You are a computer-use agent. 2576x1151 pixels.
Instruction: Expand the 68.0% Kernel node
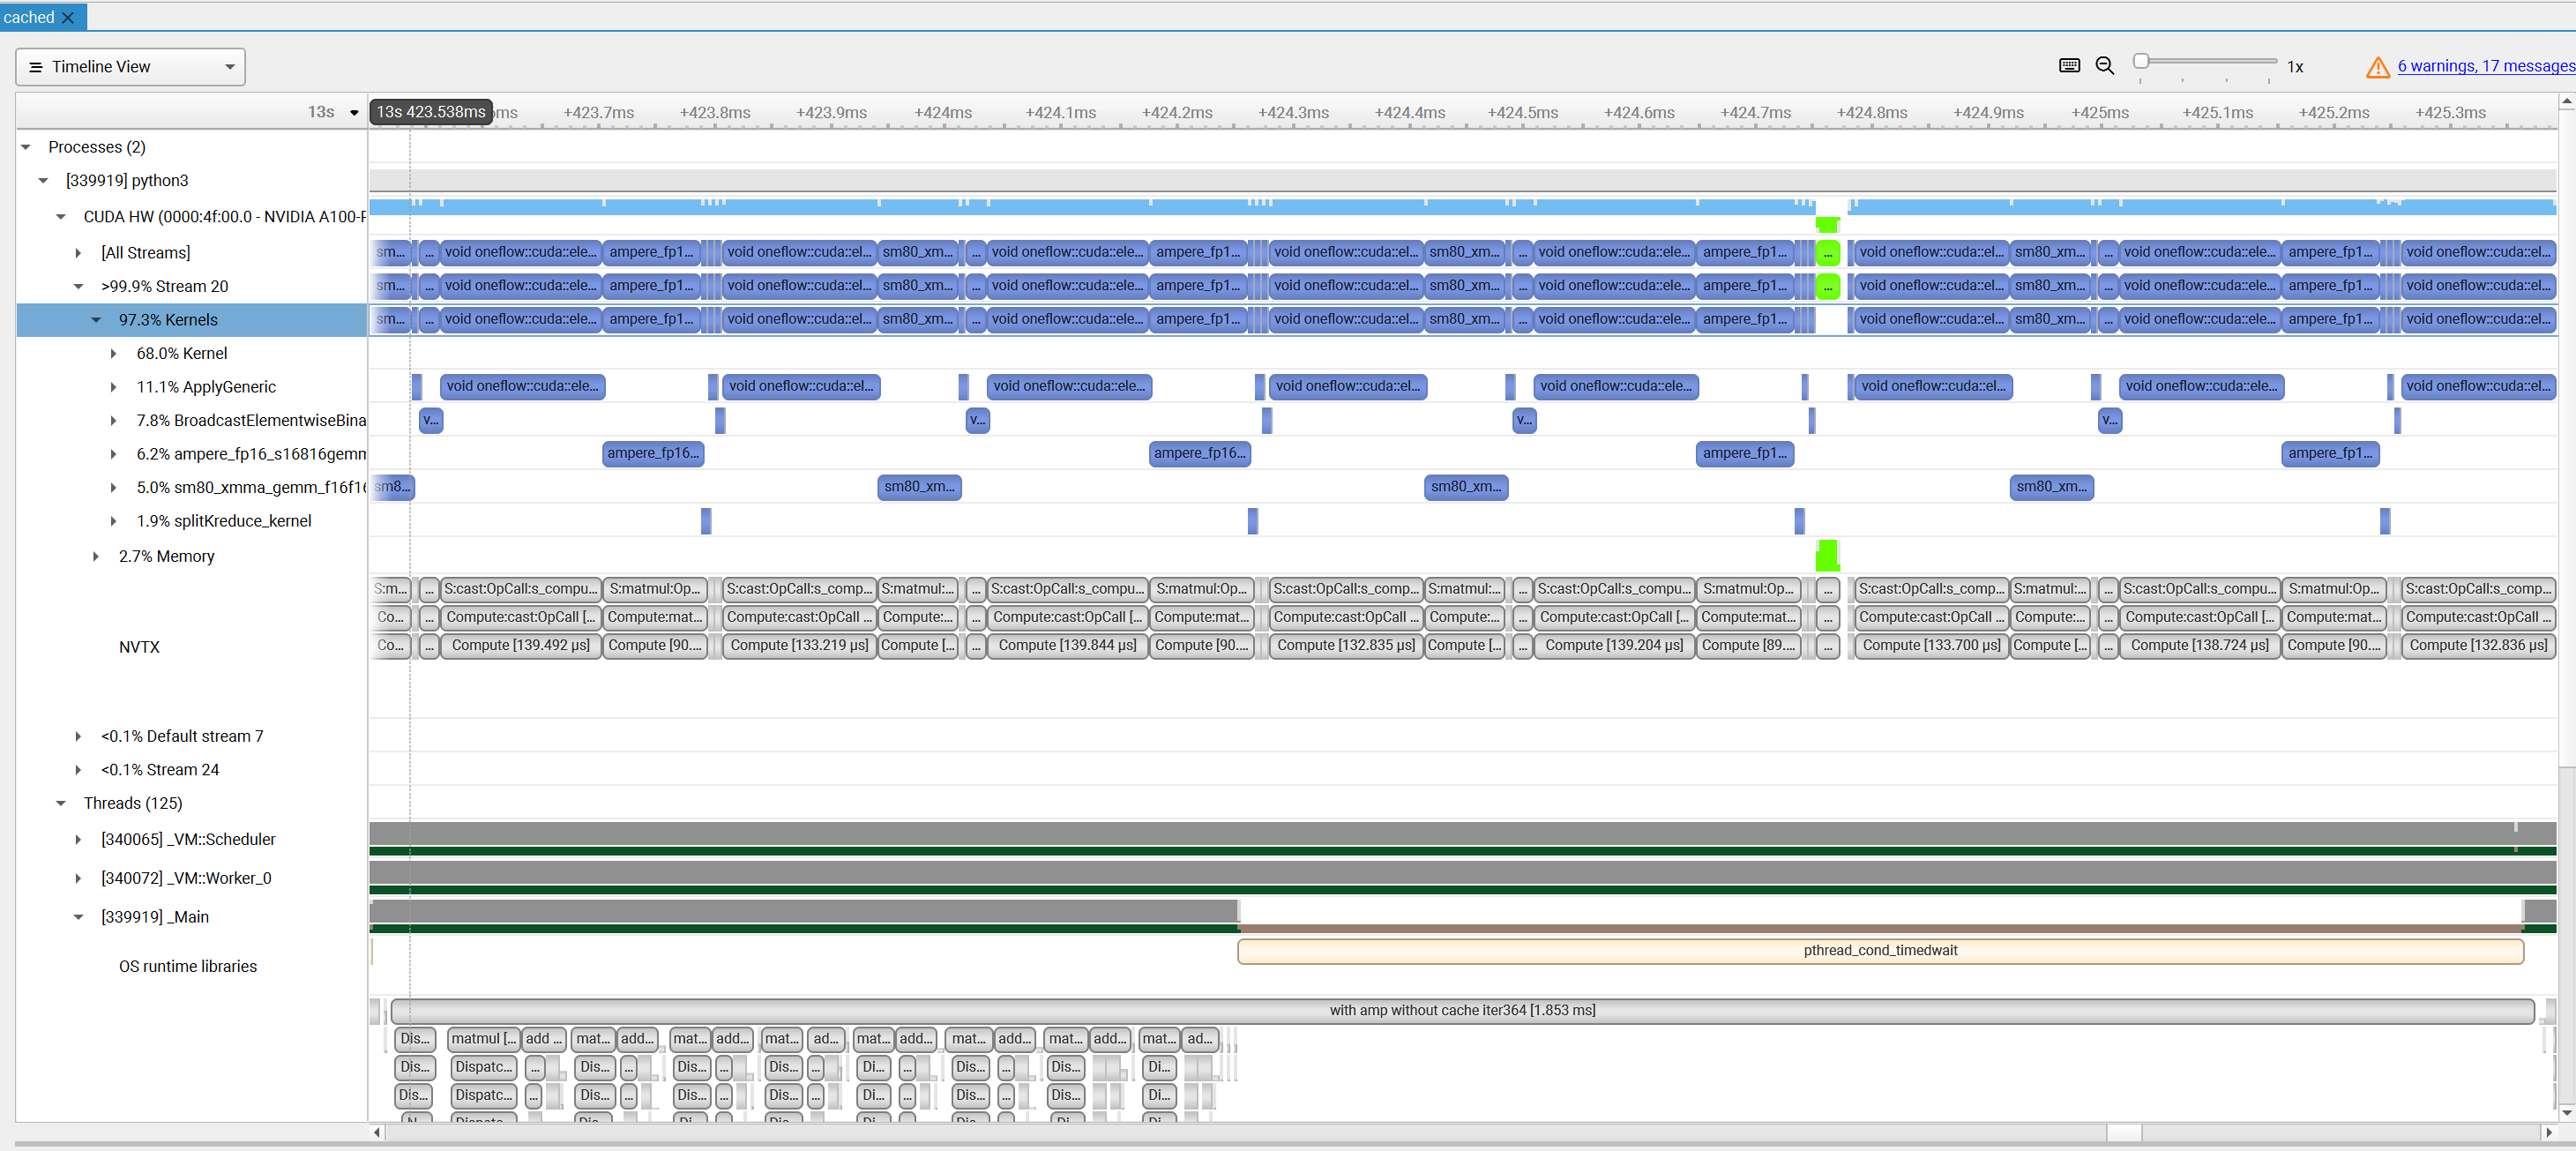point(113,353)
